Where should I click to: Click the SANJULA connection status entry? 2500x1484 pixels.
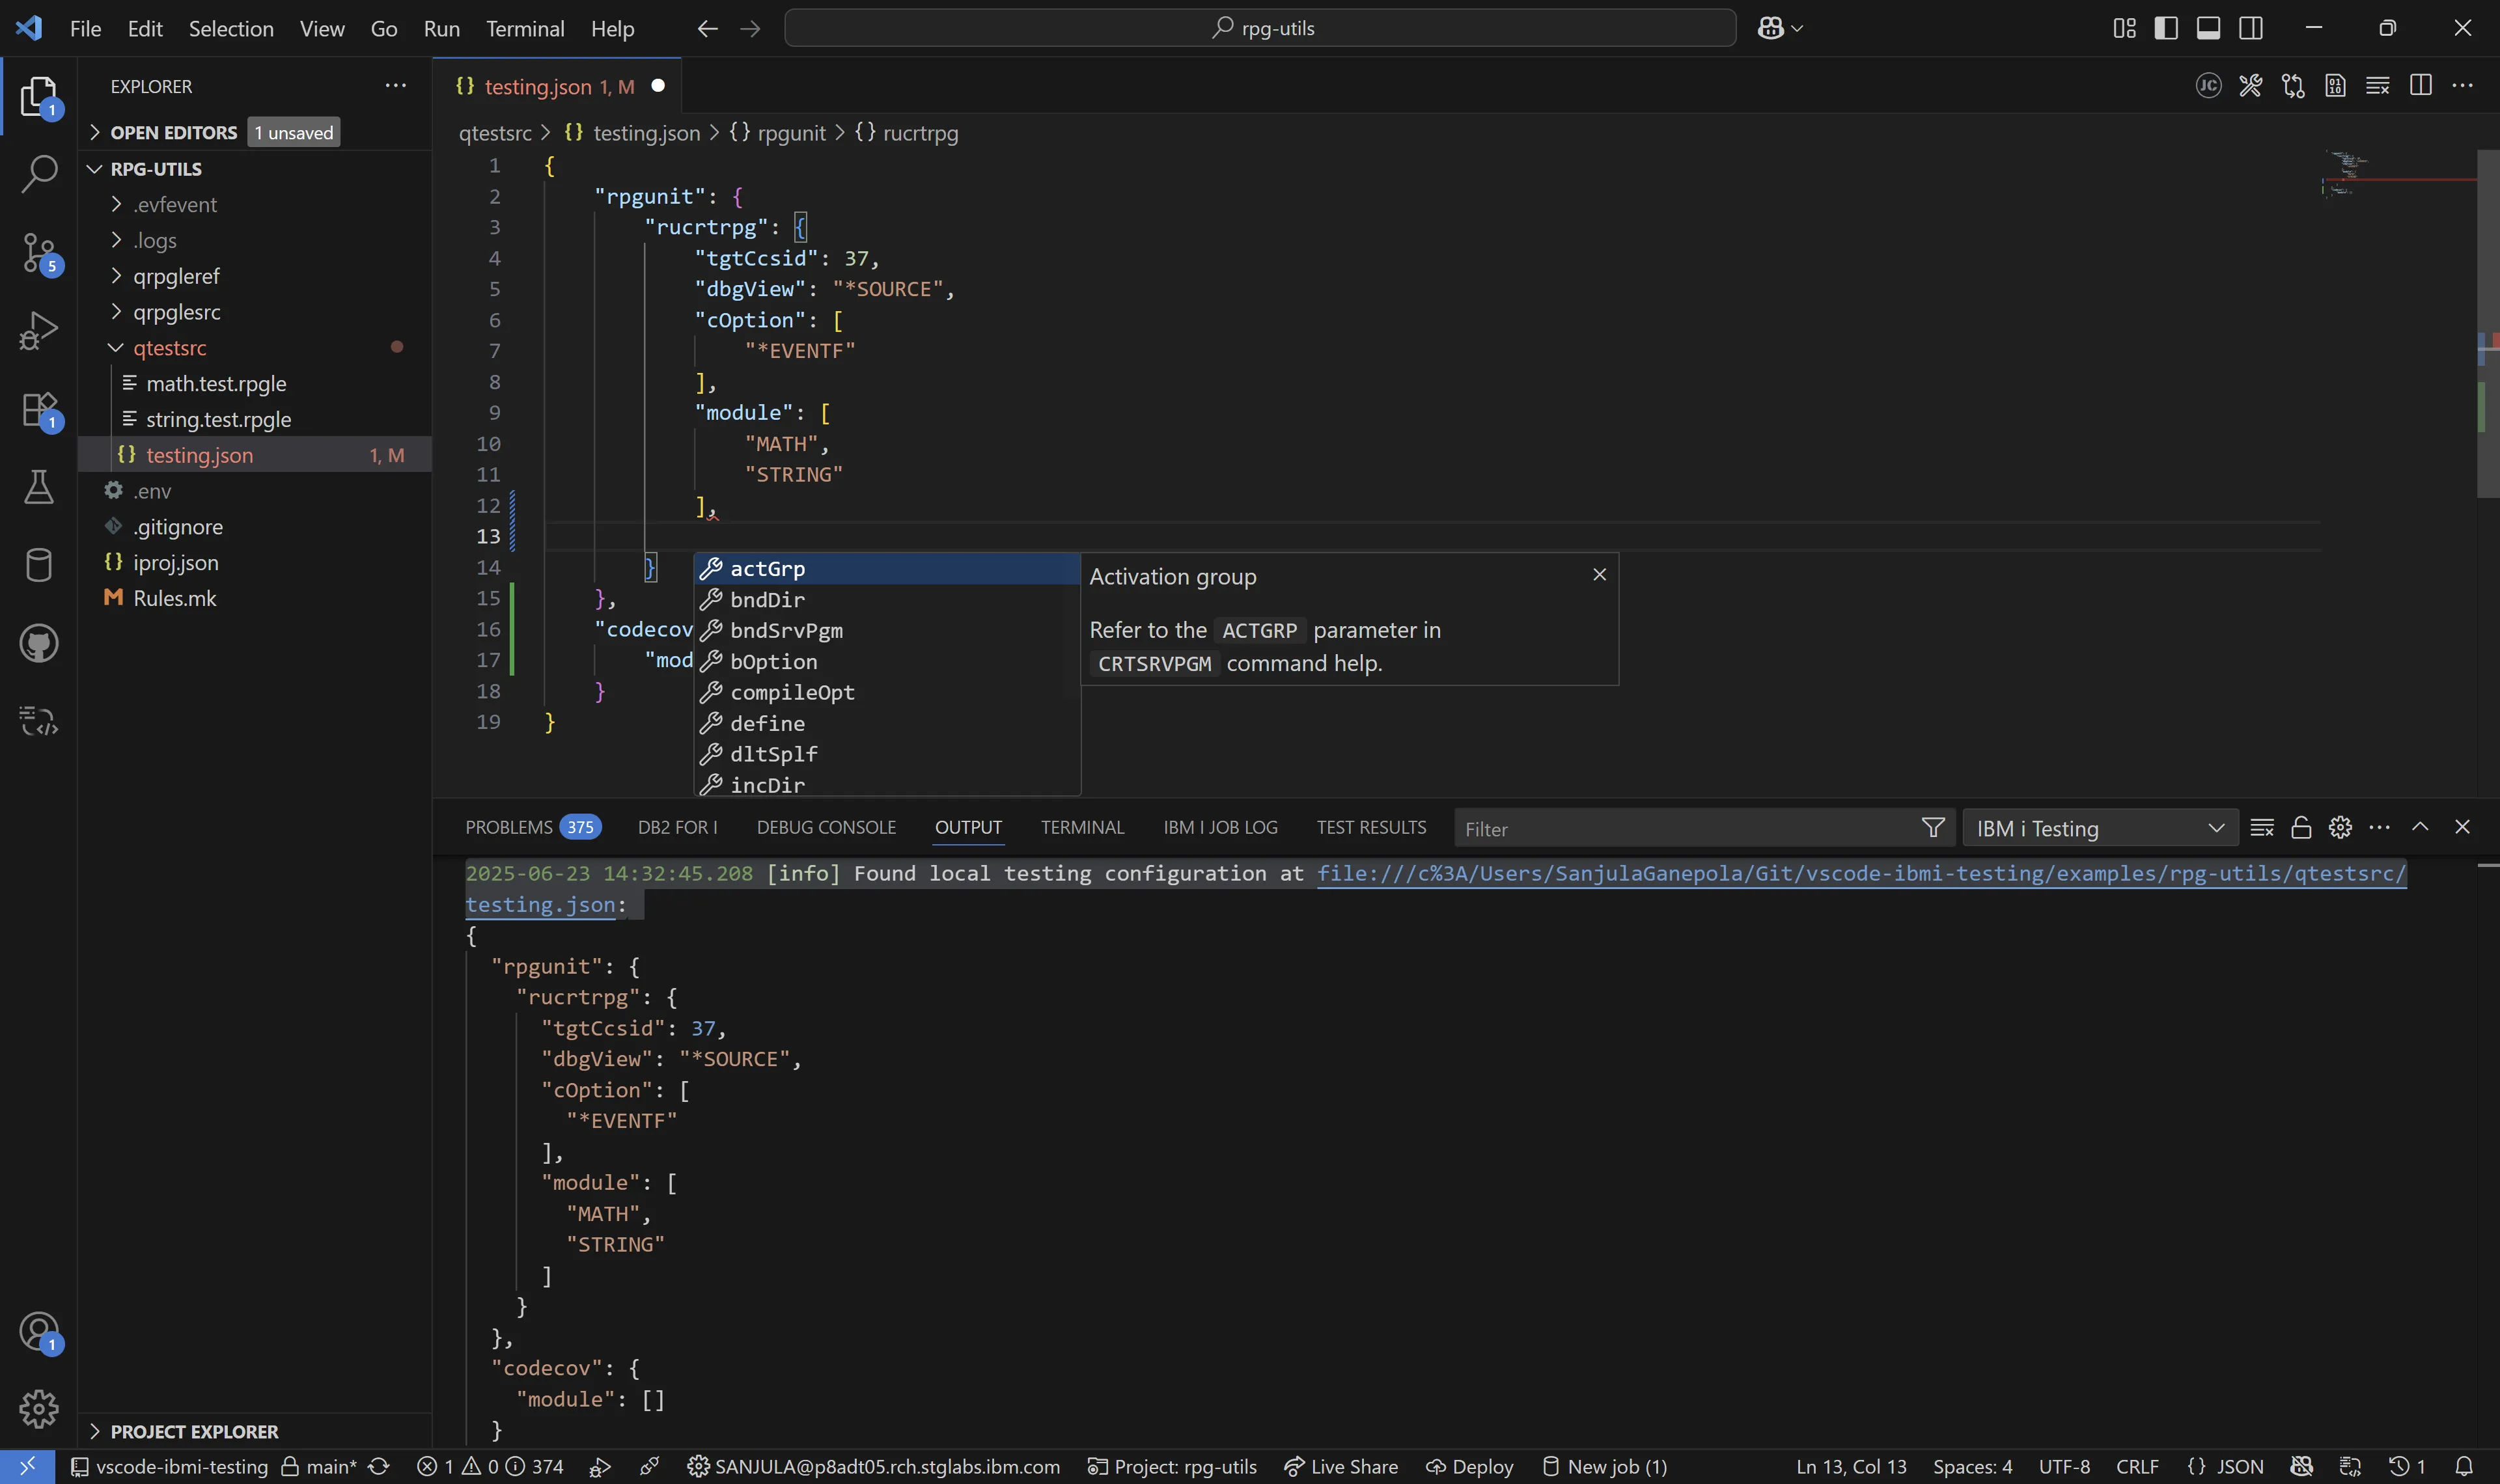(873, 1466)
